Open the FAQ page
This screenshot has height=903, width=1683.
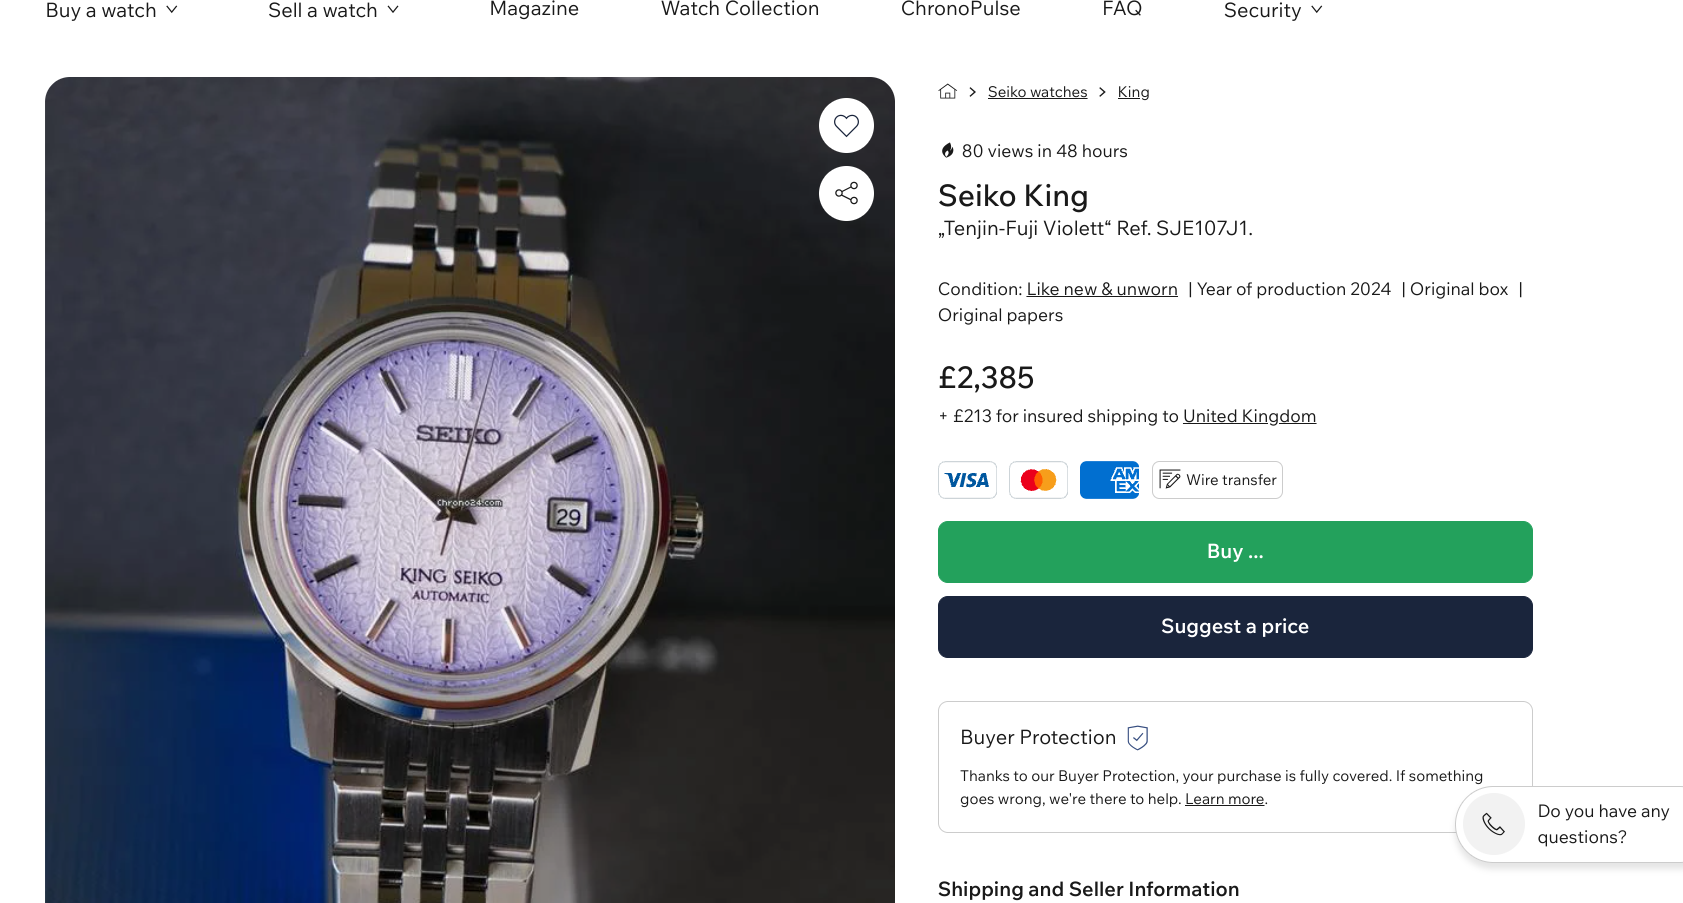(1121, 10)
